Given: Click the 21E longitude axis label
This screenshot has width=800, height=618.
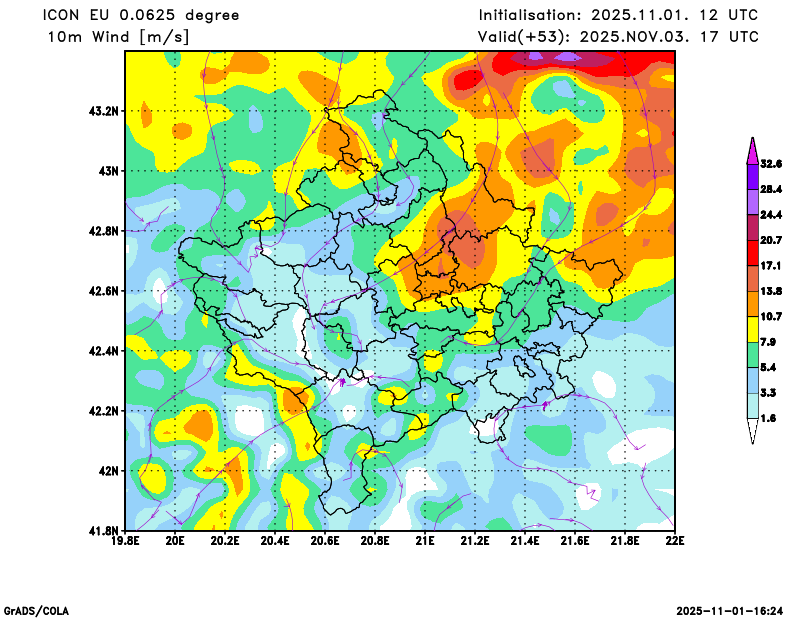Looking at the screenshot, I should (x=425, y=541).
